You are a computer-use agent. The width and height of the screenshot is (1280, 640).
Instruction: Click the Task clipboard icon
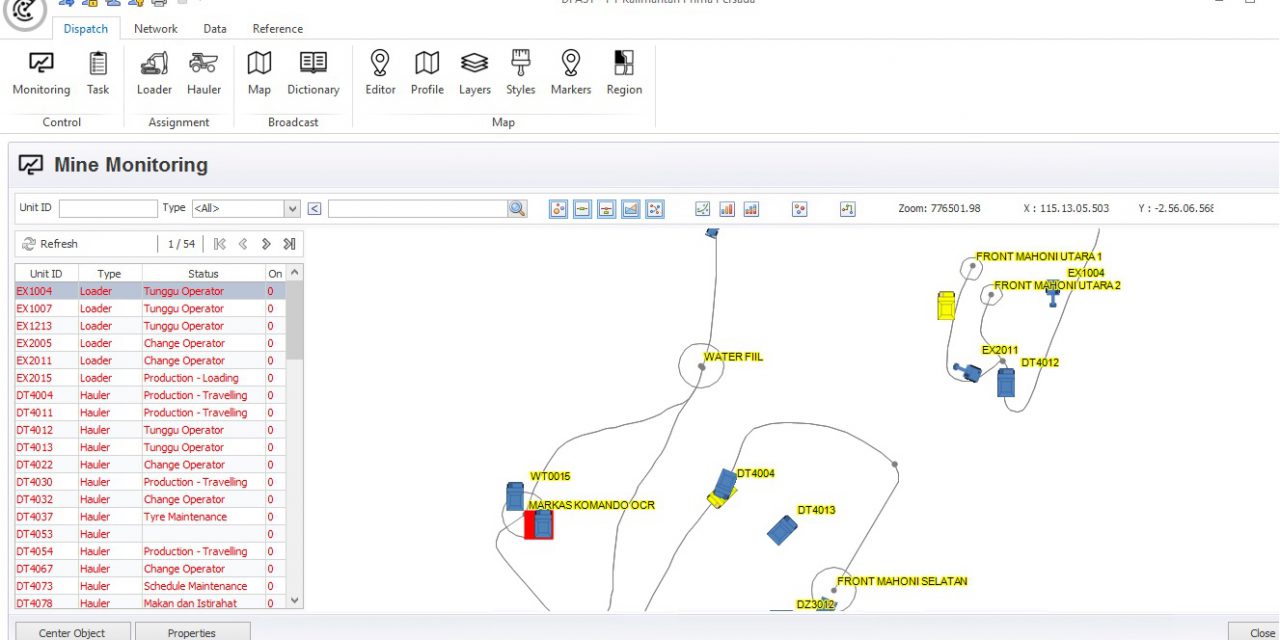pos(98,74)
